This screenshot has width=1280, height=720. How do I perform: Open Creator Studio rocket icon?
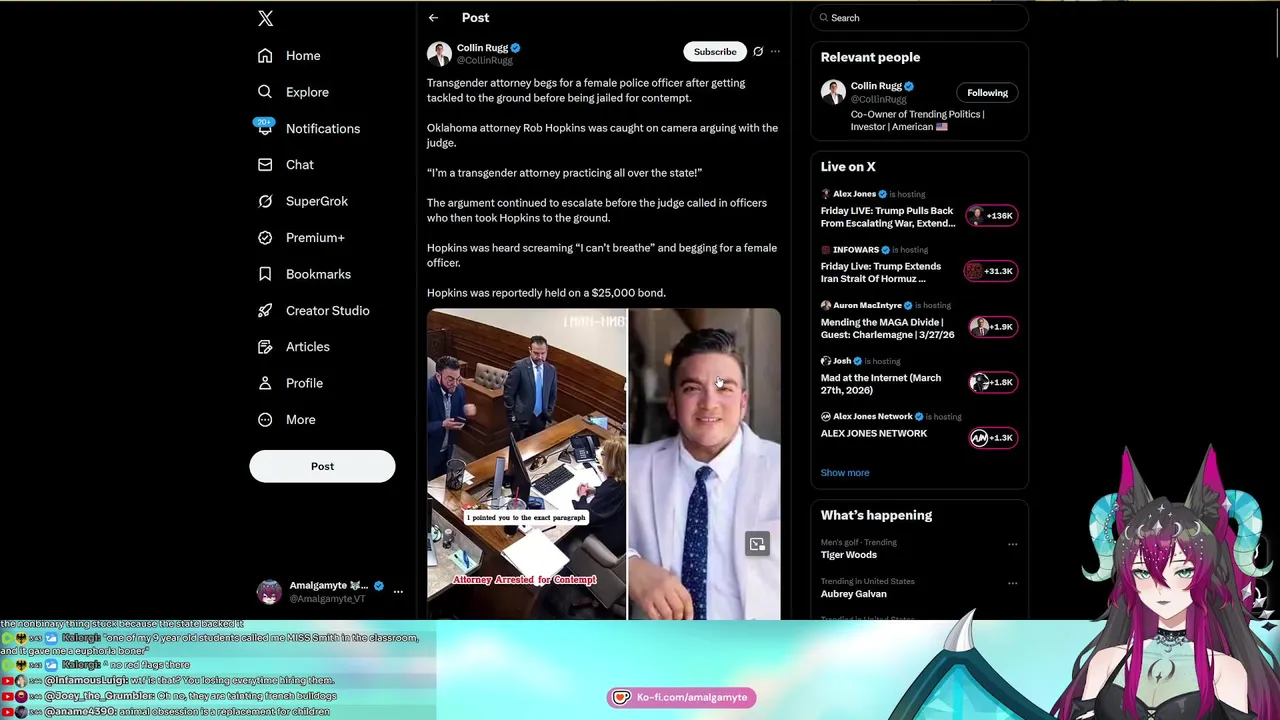[x=265, y=310]
